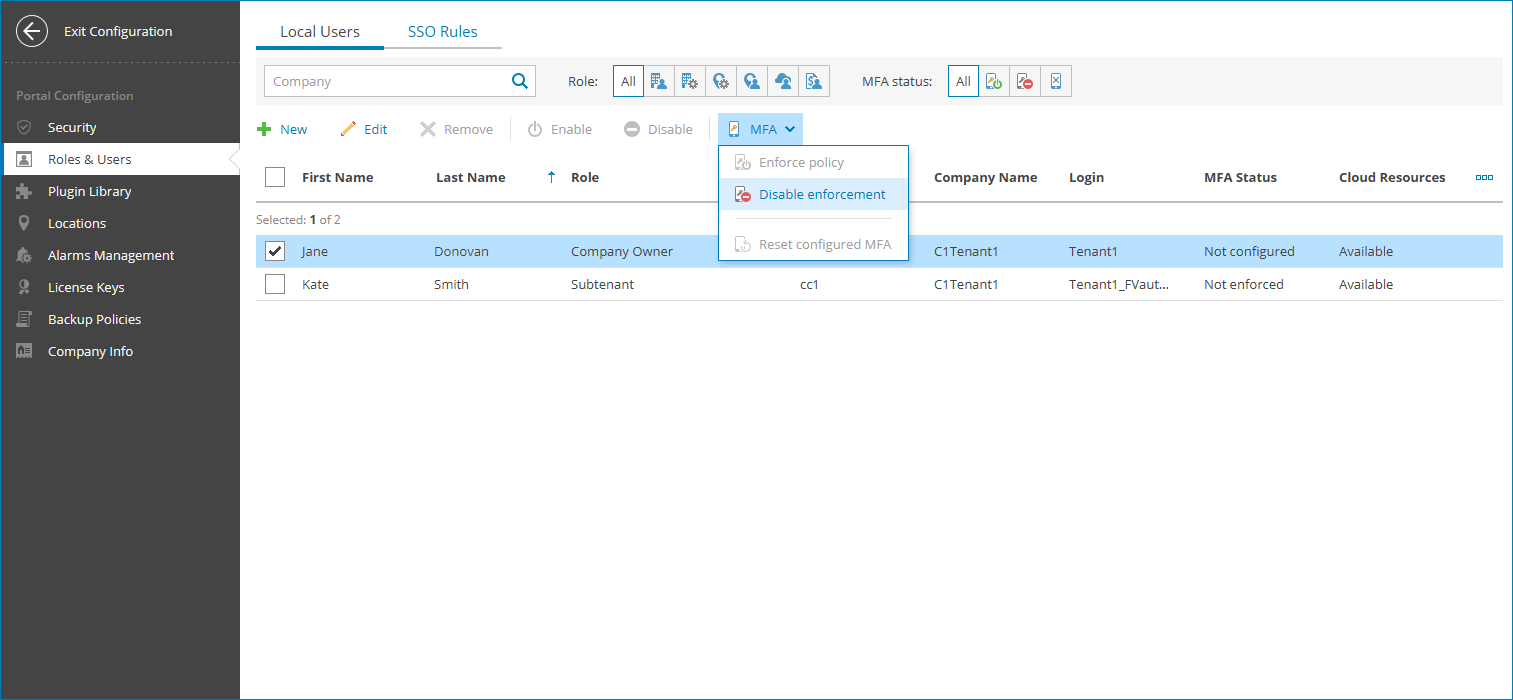Check the checkbox next to Kate Smith
The image size is (1513, 700).
(274, 284)
